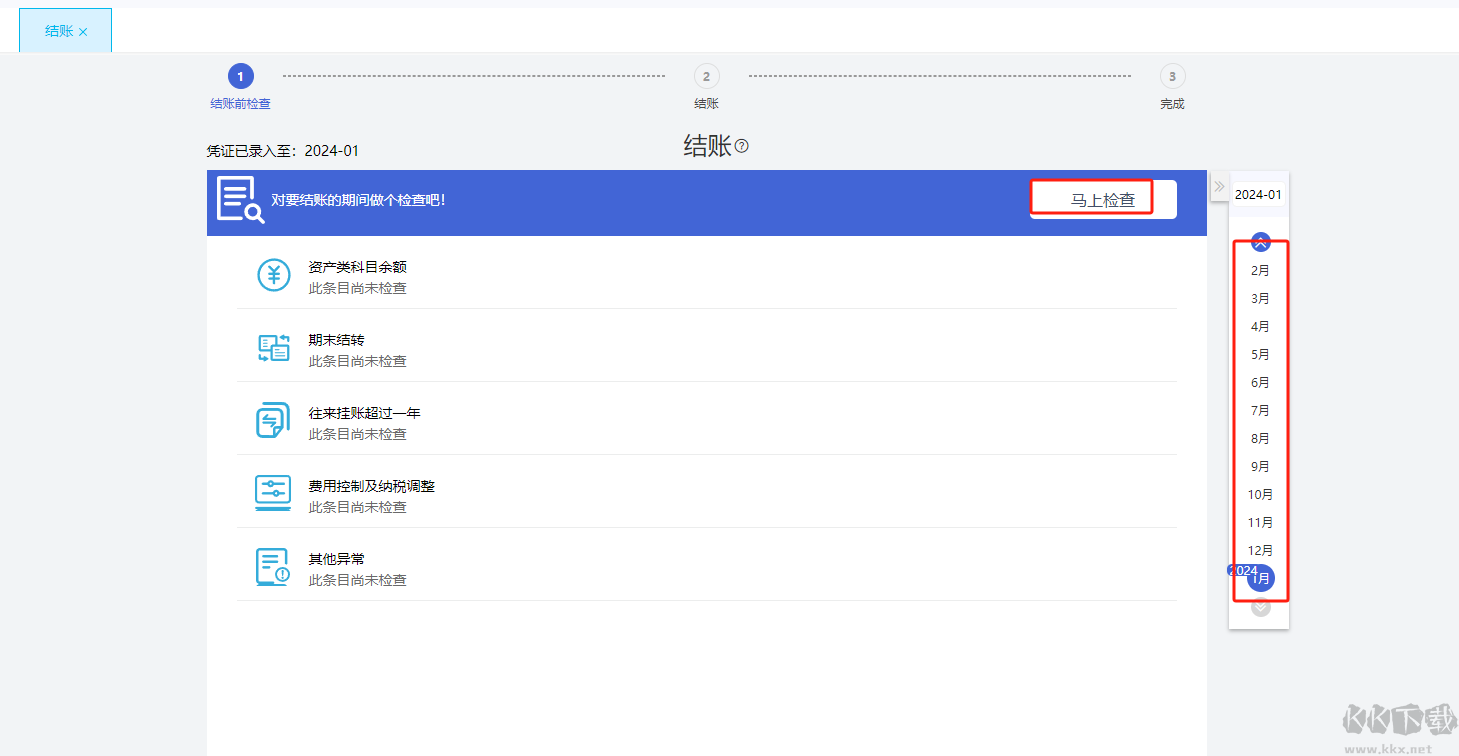1459x756 pixels.
Task: Click the down chevron below the month list
Action: 1260,607
